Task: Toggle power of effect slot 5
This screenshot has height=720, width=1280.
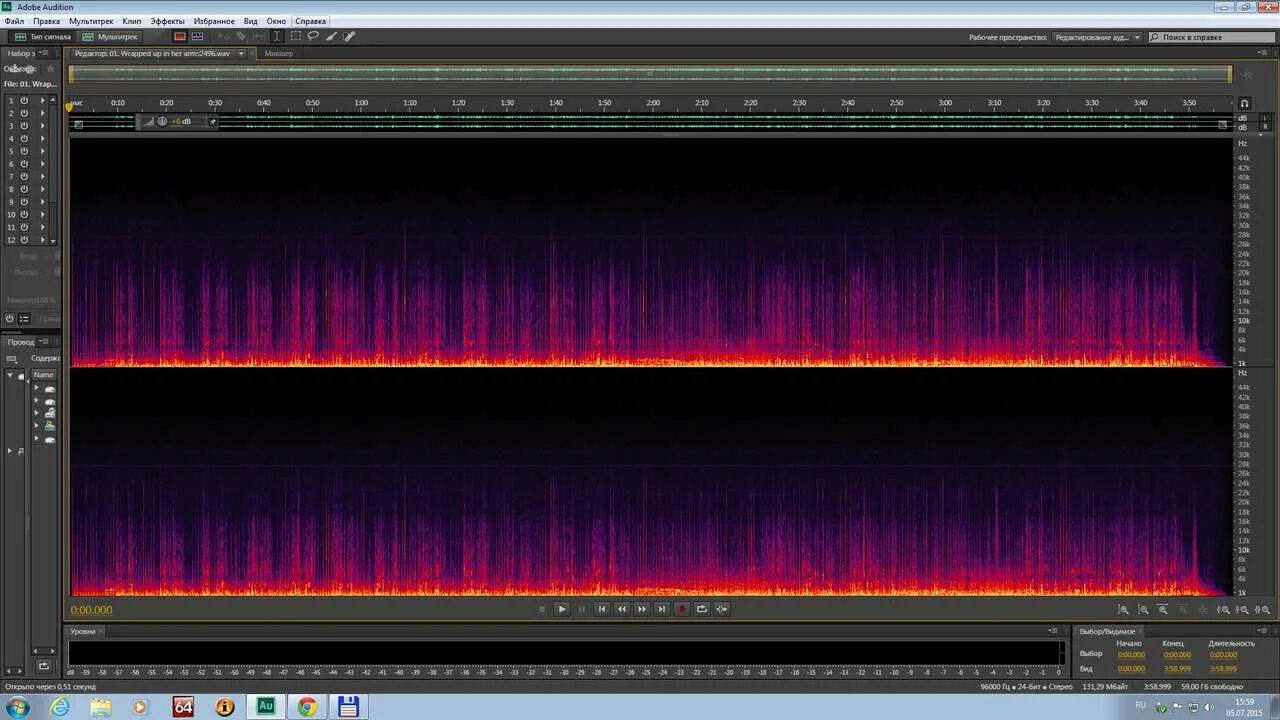Action: [24, 151]
